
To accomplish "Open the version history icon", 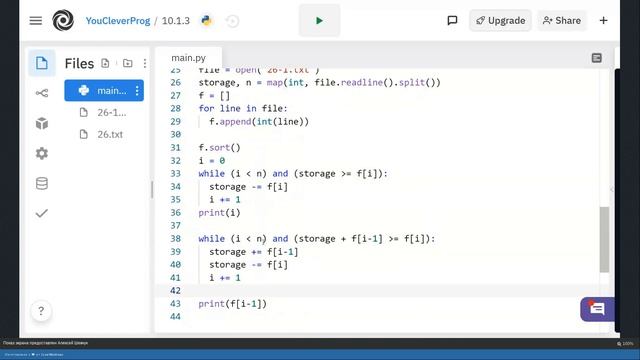I will coord(232,21).
